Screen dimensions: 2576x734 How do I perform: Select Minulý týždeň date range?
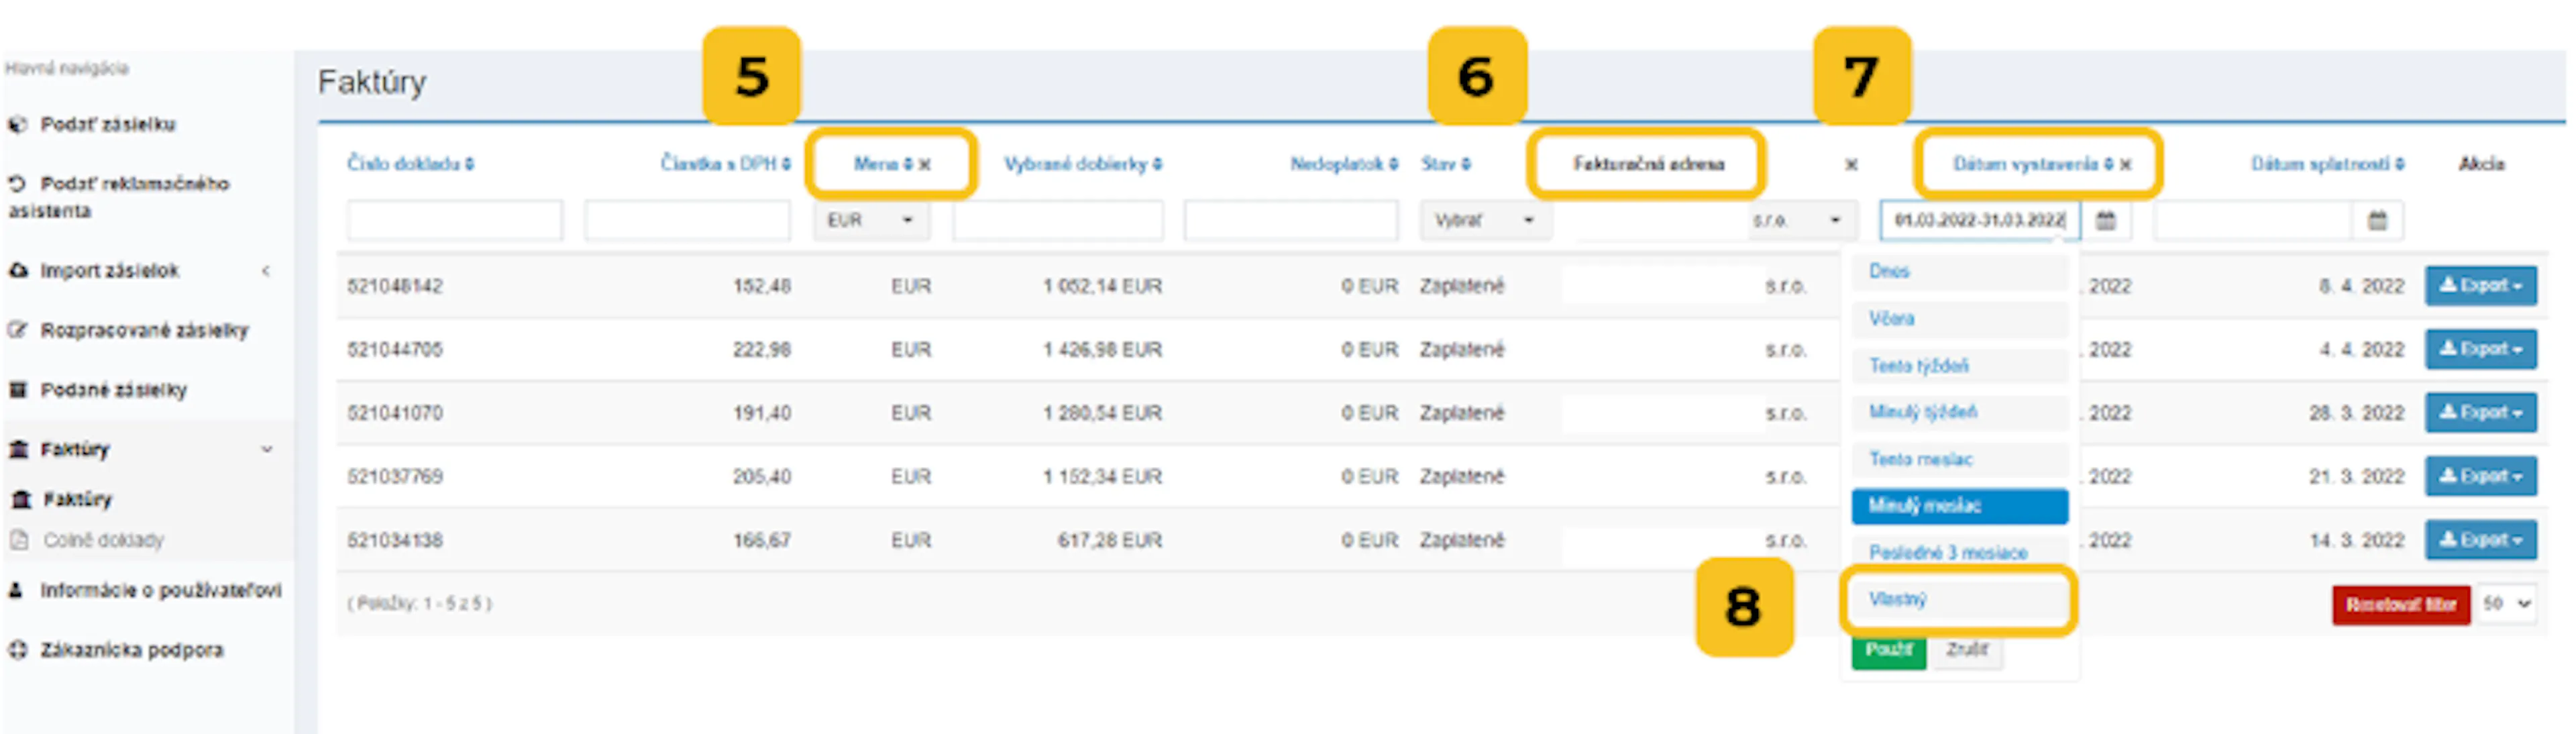1960,412
